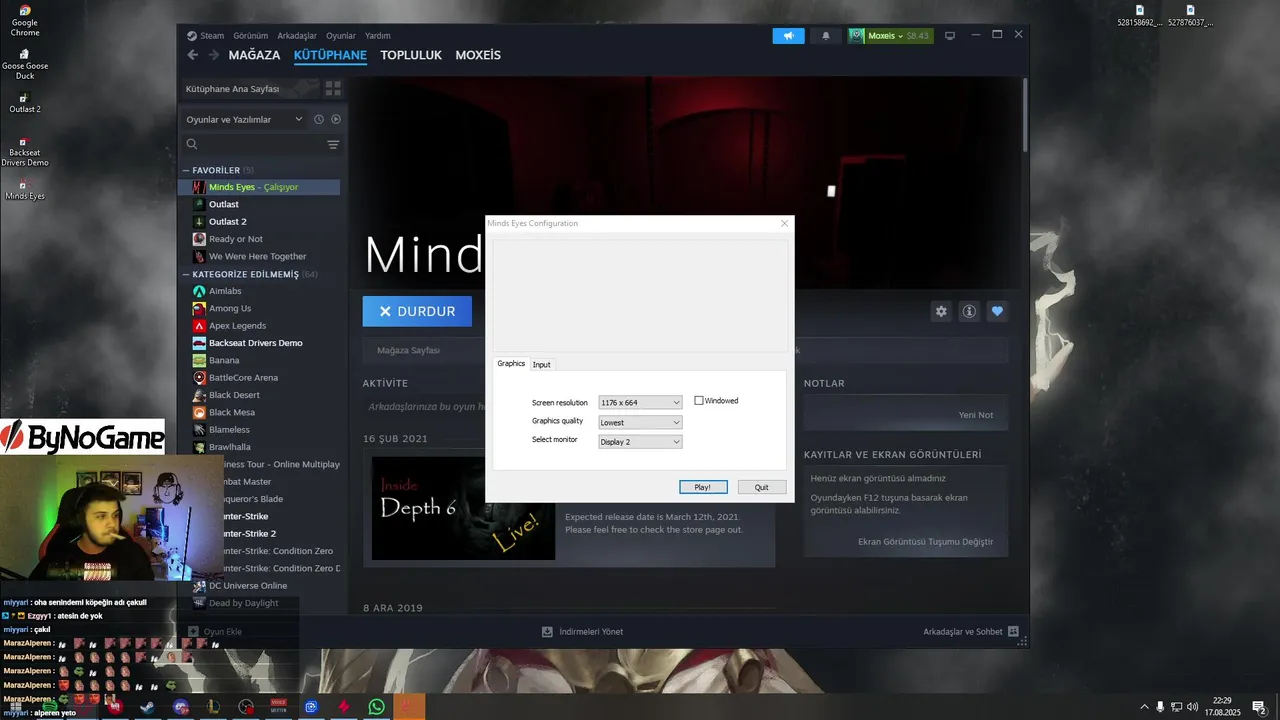Screen dimensions: 1280x720
Task: Open the TOPLULUK section
Action: (x=411, y=55)
